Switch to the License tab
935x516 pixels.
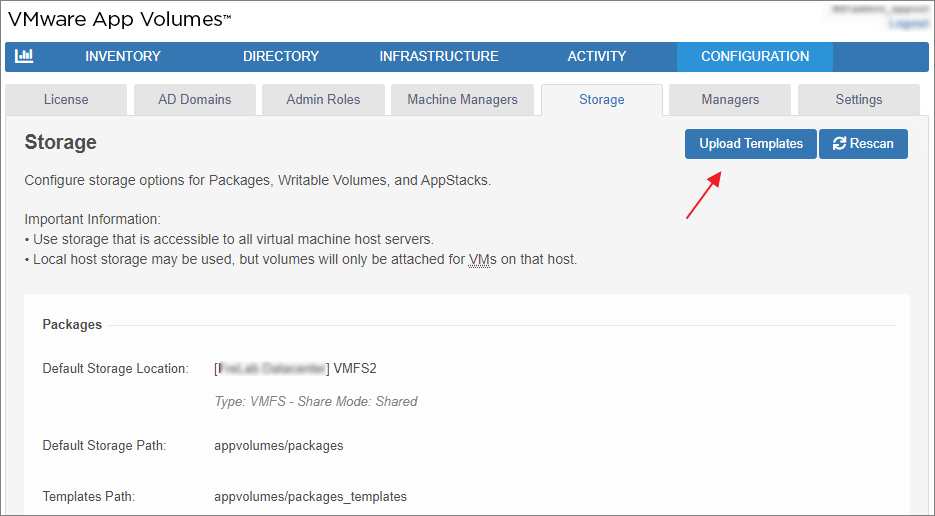tap(66, 100)
